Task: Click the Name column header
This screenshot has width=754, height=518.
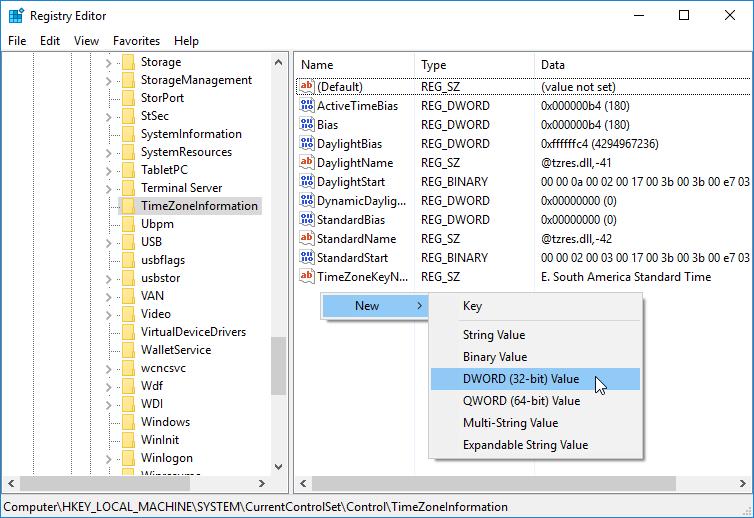Action: tap(354, 65)
